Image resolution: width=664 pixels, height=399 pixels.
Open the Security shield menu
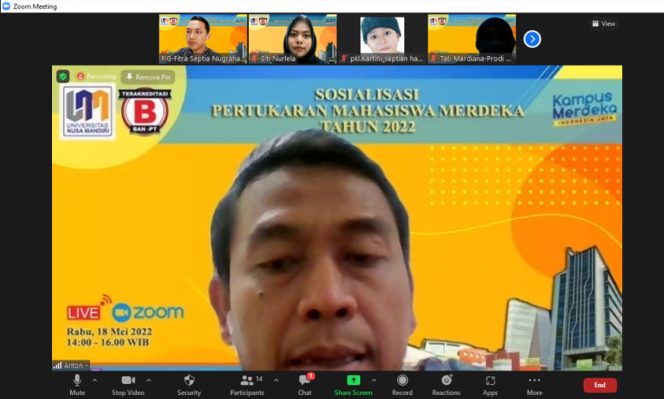[189, 385]
